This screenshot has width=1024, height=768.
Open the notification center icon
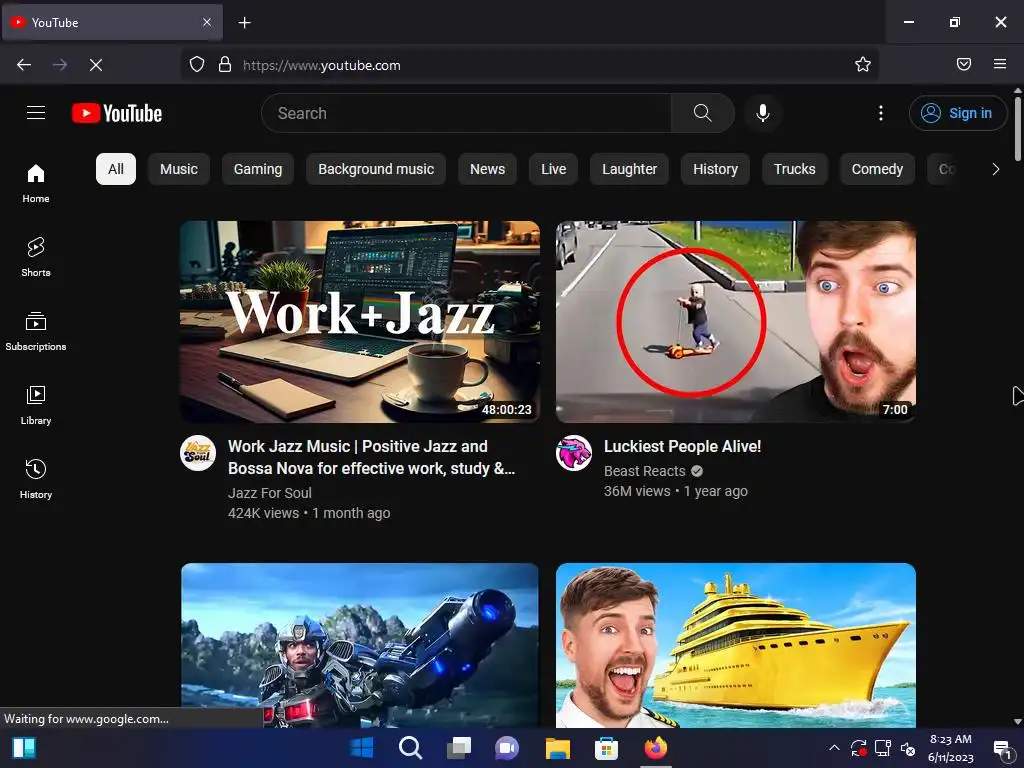pos(1002,748)
